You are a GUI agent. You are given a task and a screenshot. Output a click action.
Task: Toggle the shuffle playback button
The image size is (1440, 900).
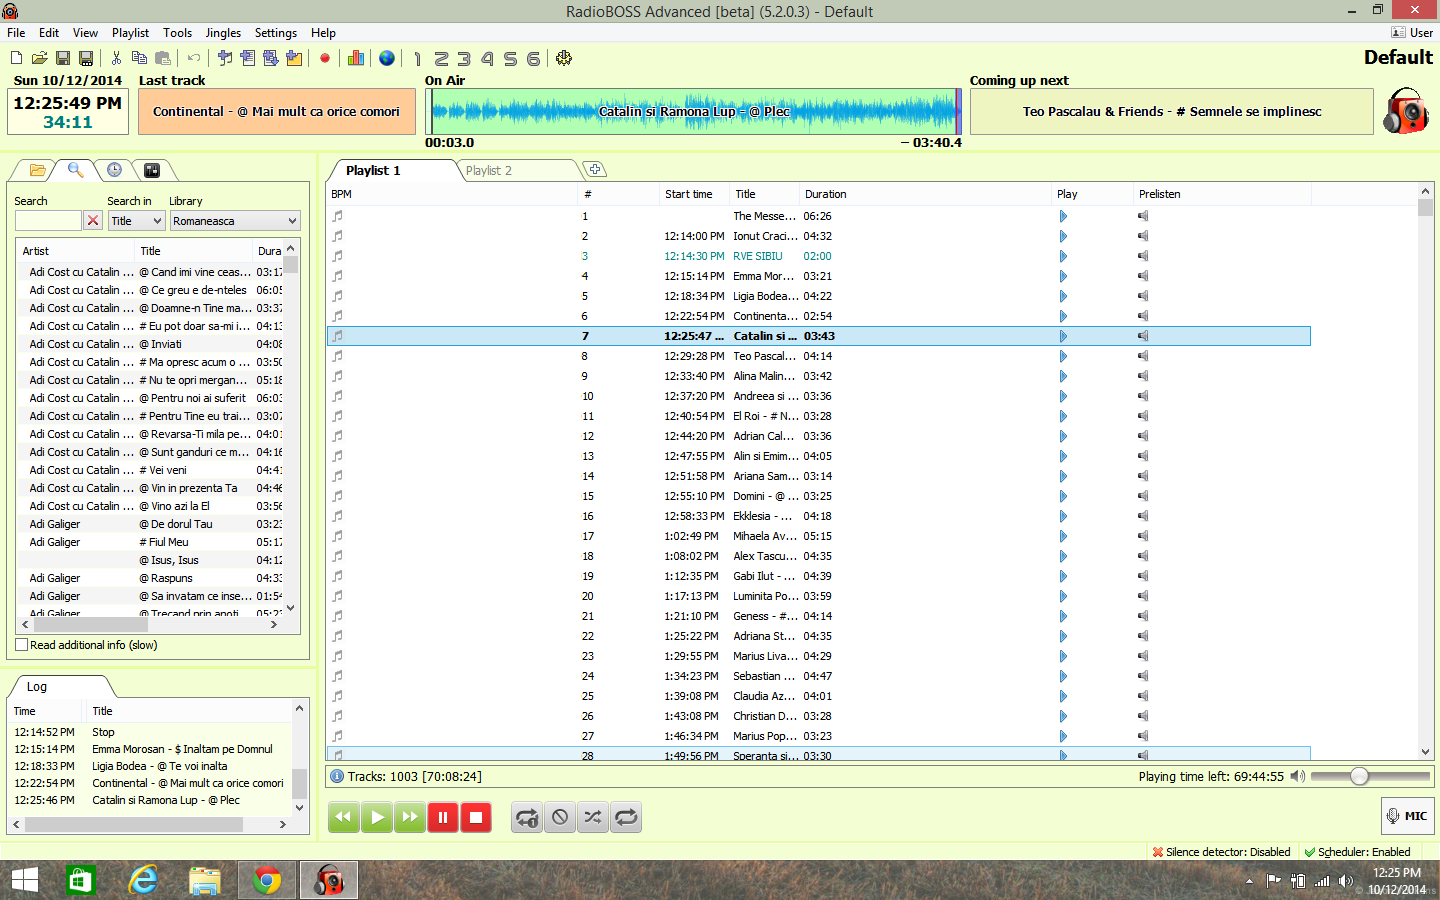(x=593, y=817)
